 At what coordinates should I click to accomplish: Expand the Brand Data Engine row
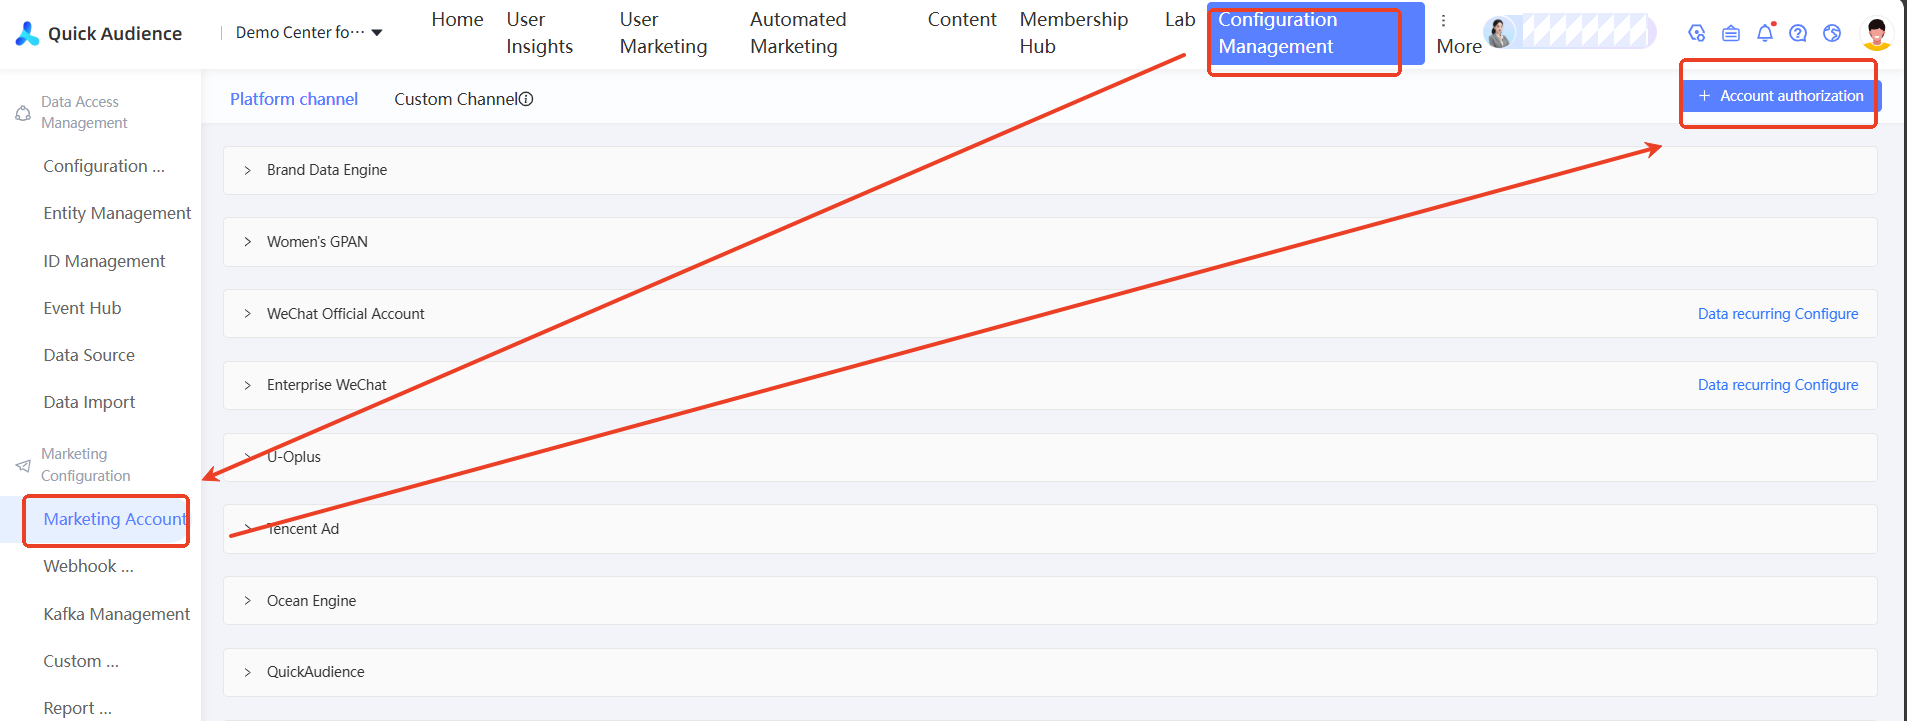point(248,170)
